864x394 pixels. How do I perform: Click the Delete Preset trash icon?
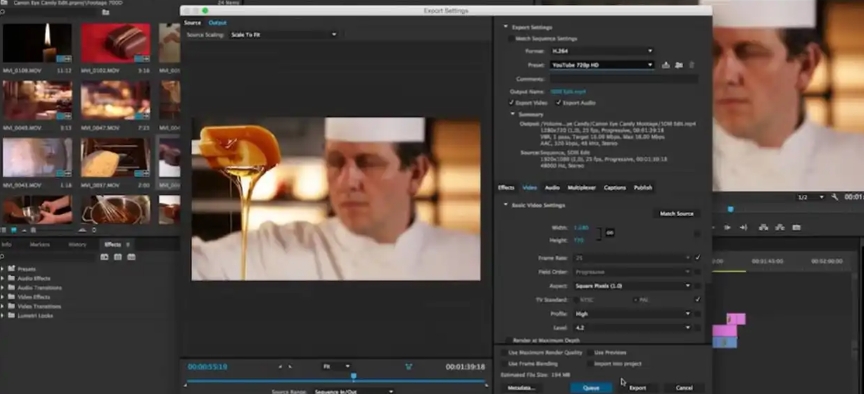pyautogui.click(x=692, y=65)
